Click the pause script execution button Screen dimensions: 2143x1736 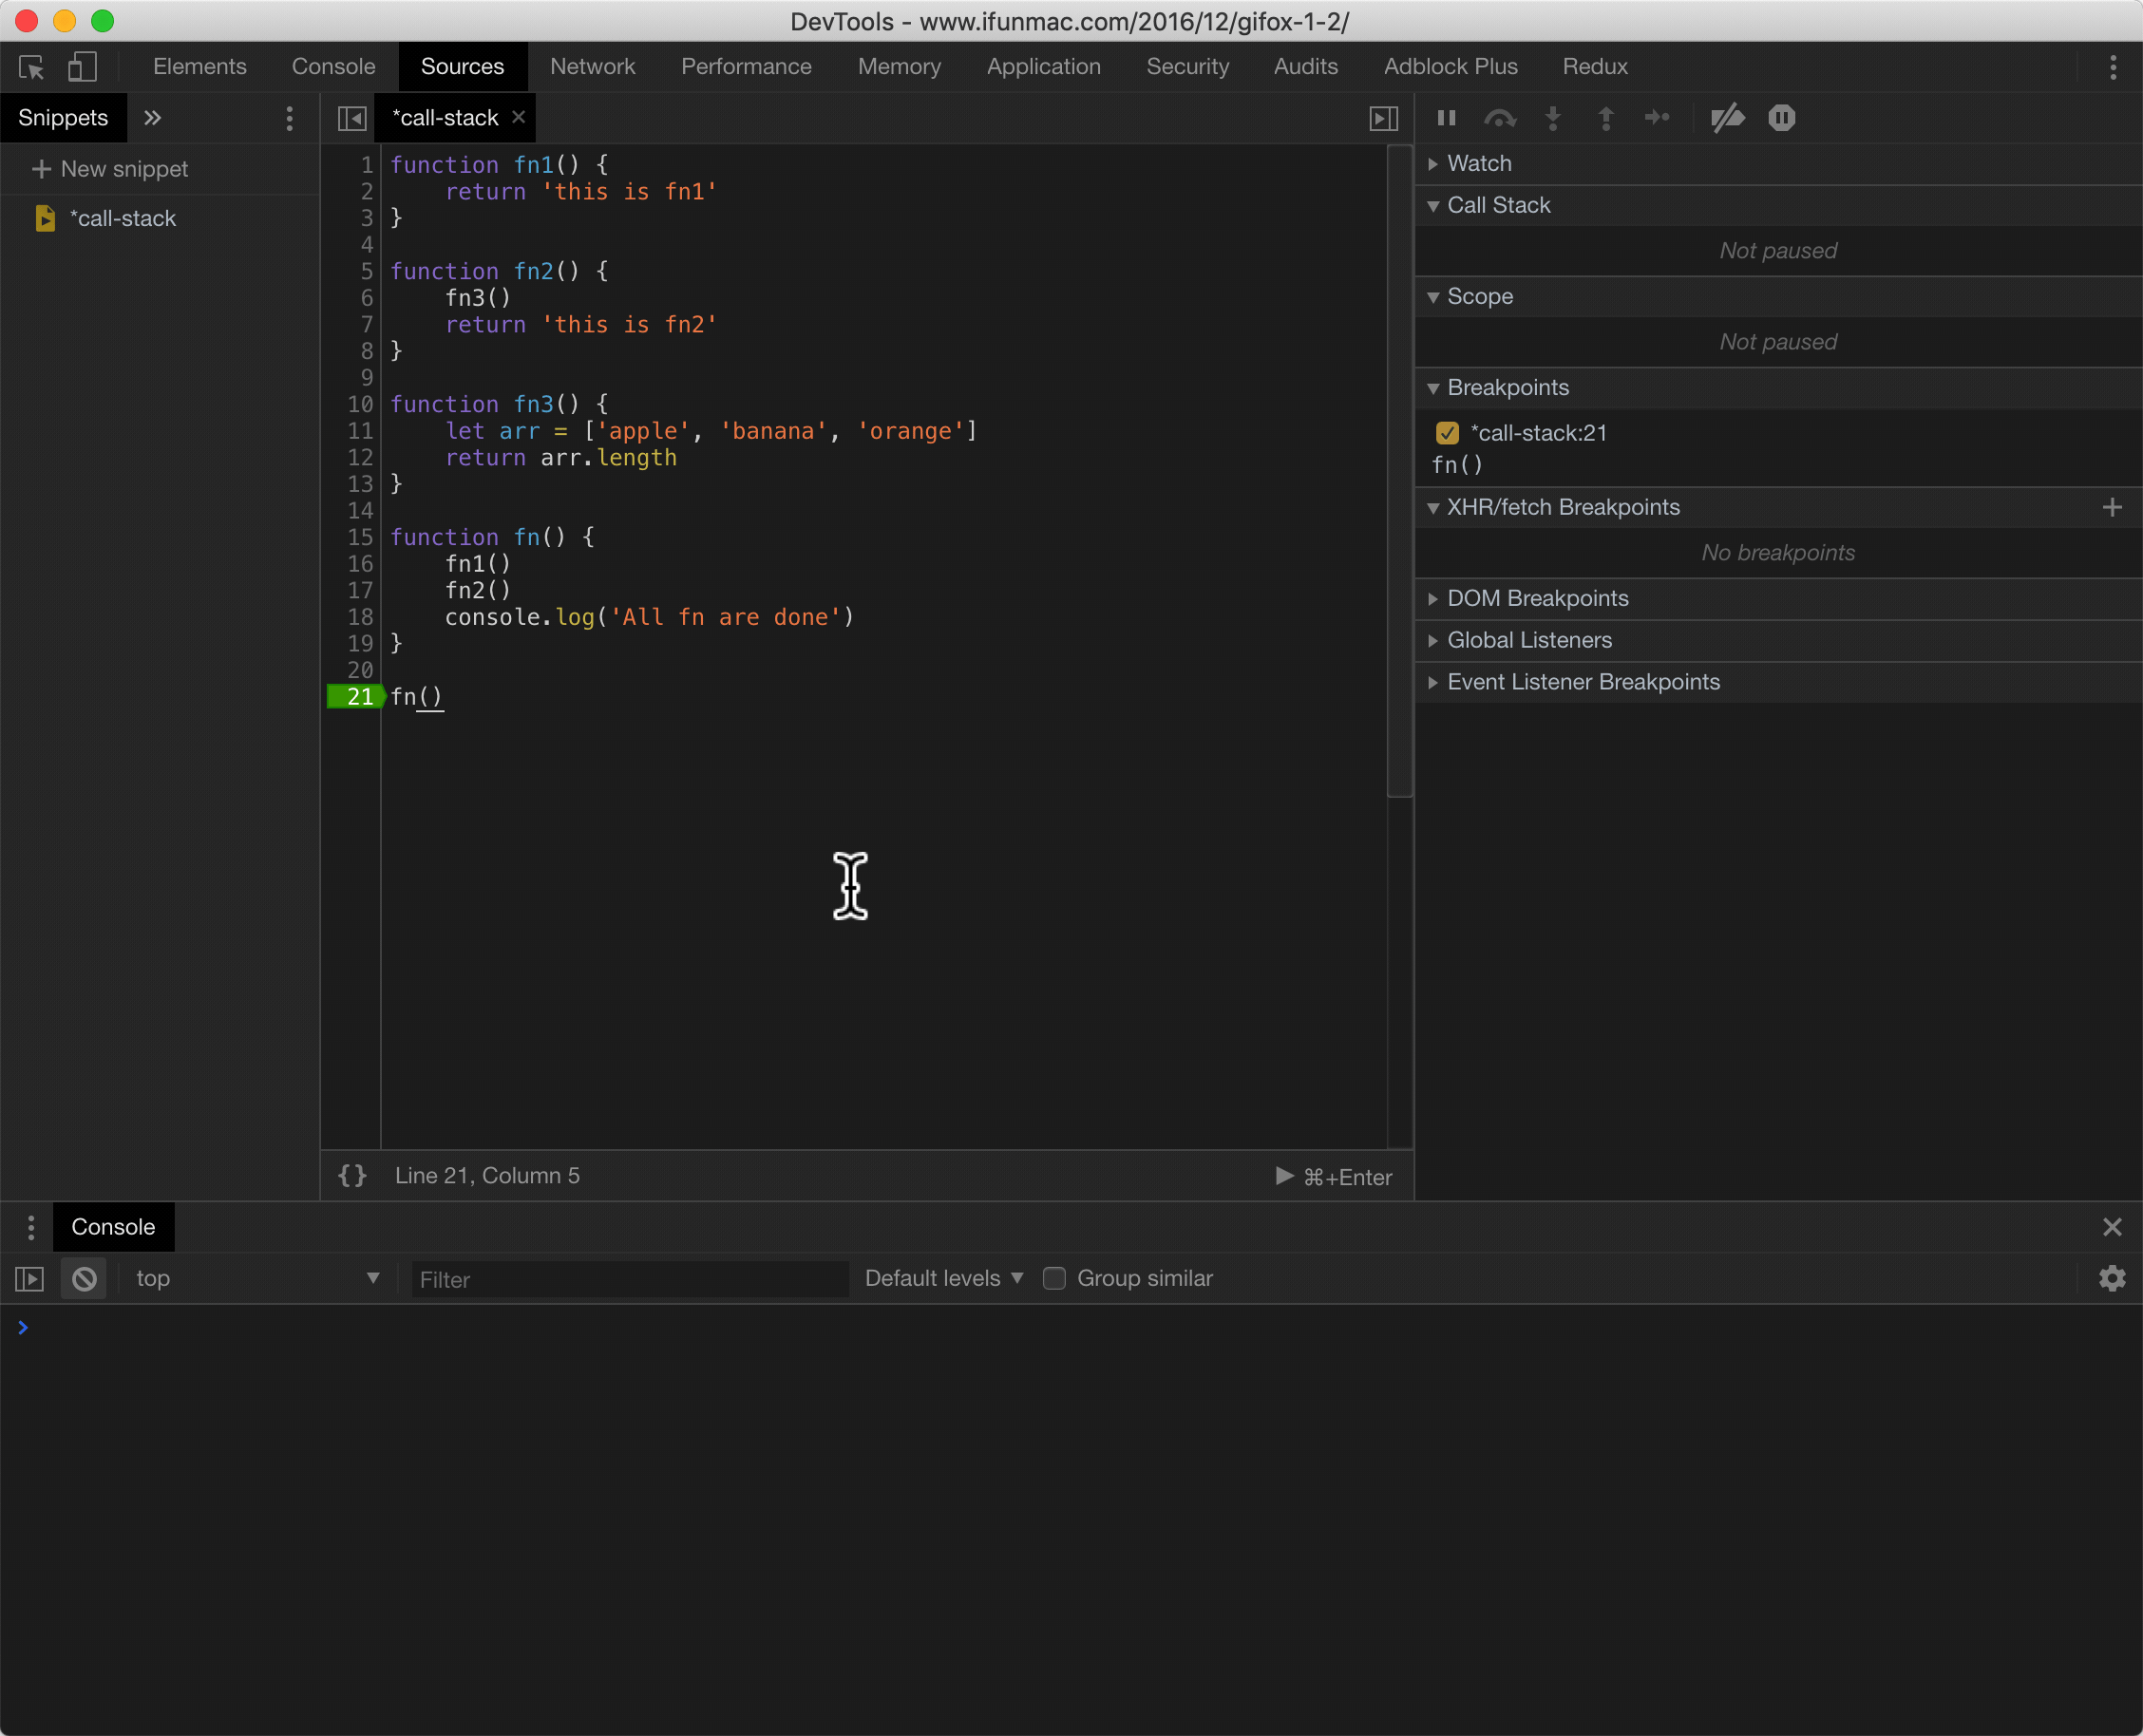1446,118
